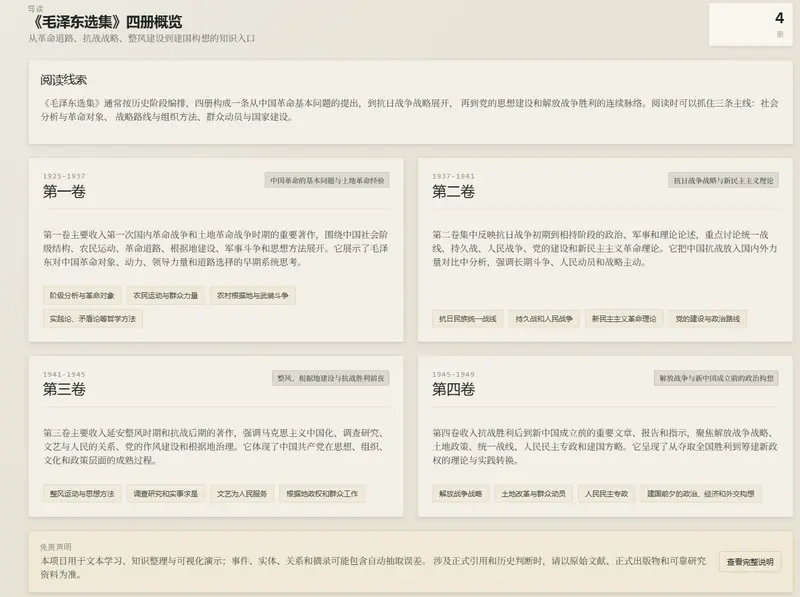Viewport: 800px width, 597px height.
Task: Click badge 中国革命的基本问题与土地革命经验
Action: 327,180
